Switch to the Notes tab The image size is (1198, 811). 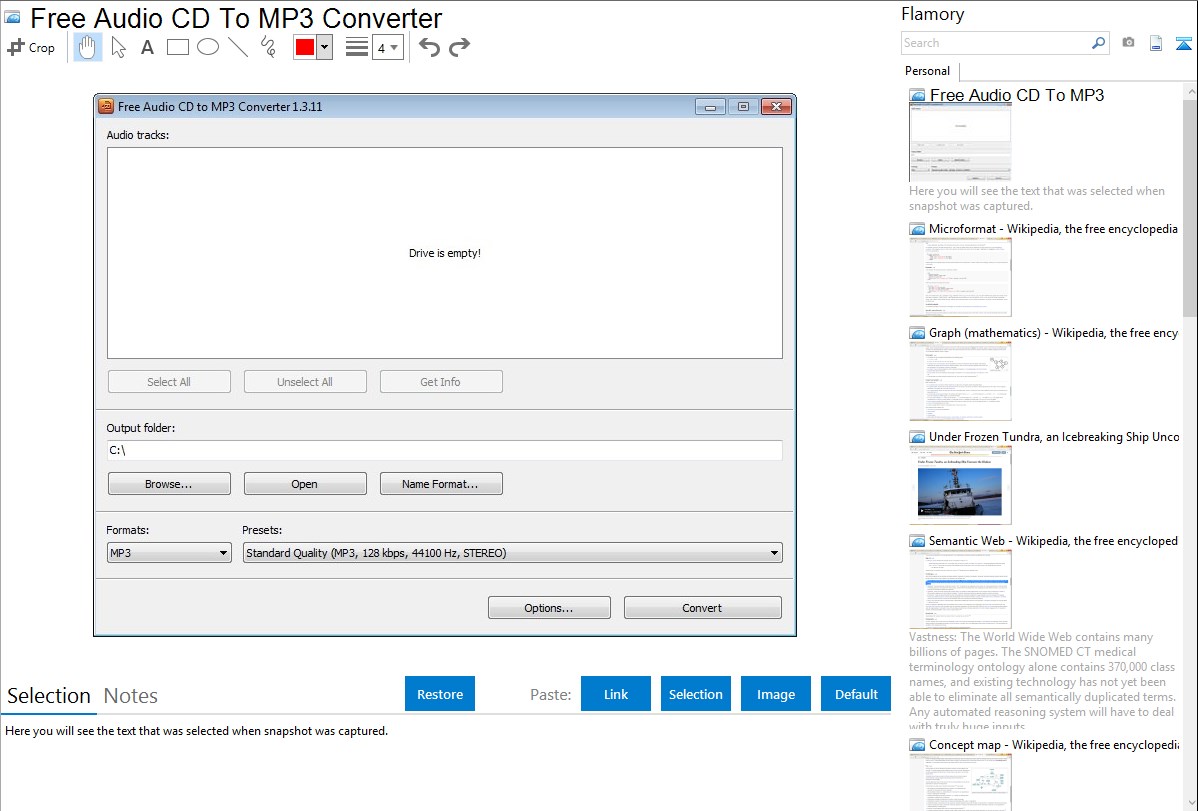coord(131,696)
